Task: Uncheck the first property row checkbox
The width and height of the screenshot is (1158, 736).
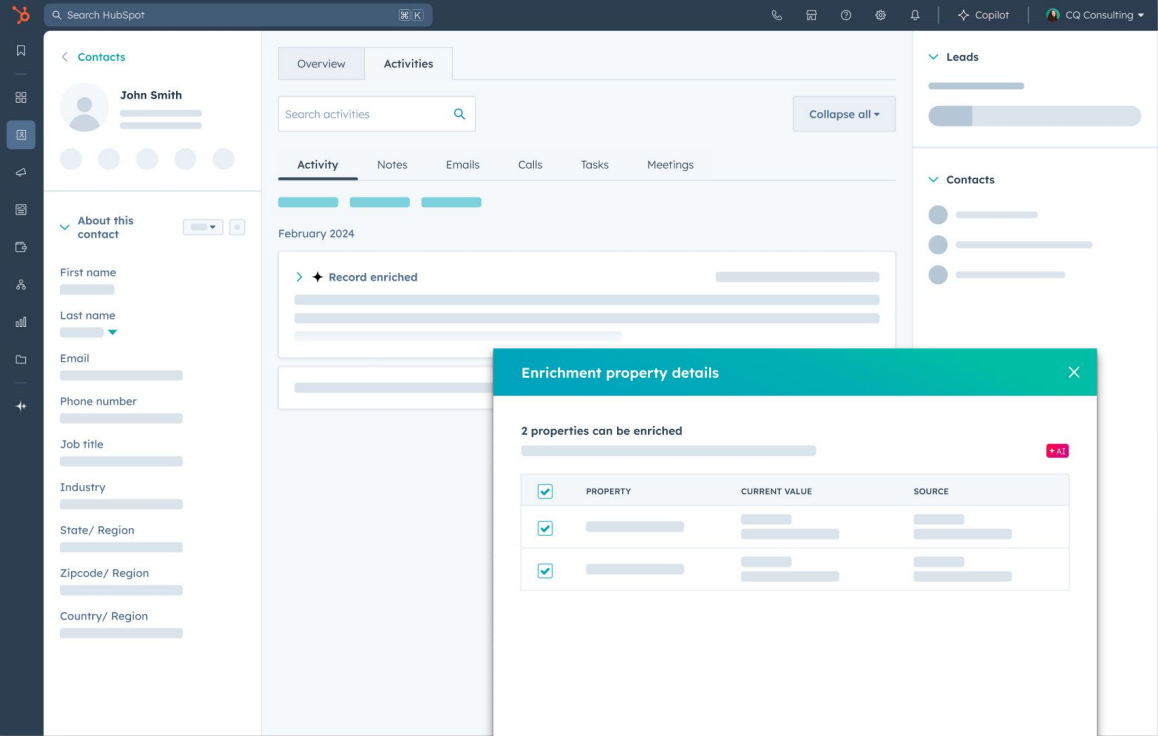Action: 545,528
